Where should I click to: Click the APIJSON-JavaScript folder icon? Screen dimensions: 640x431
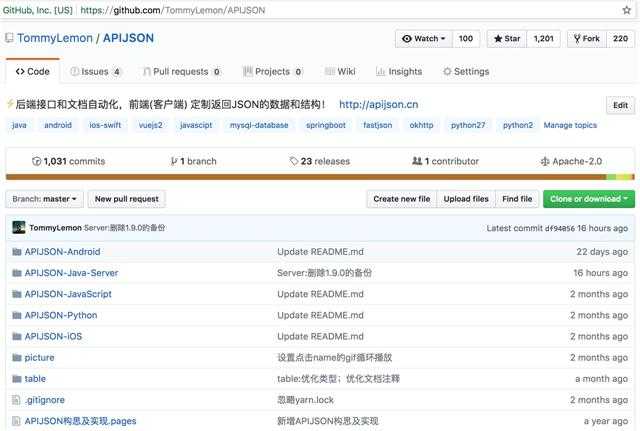click(x=17, y=294)
